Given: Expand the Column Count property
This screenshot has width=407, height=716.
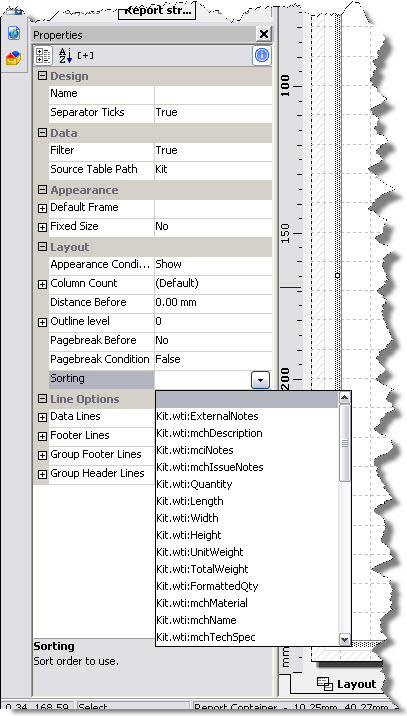Looking at the screenshot, I should 42,284.
